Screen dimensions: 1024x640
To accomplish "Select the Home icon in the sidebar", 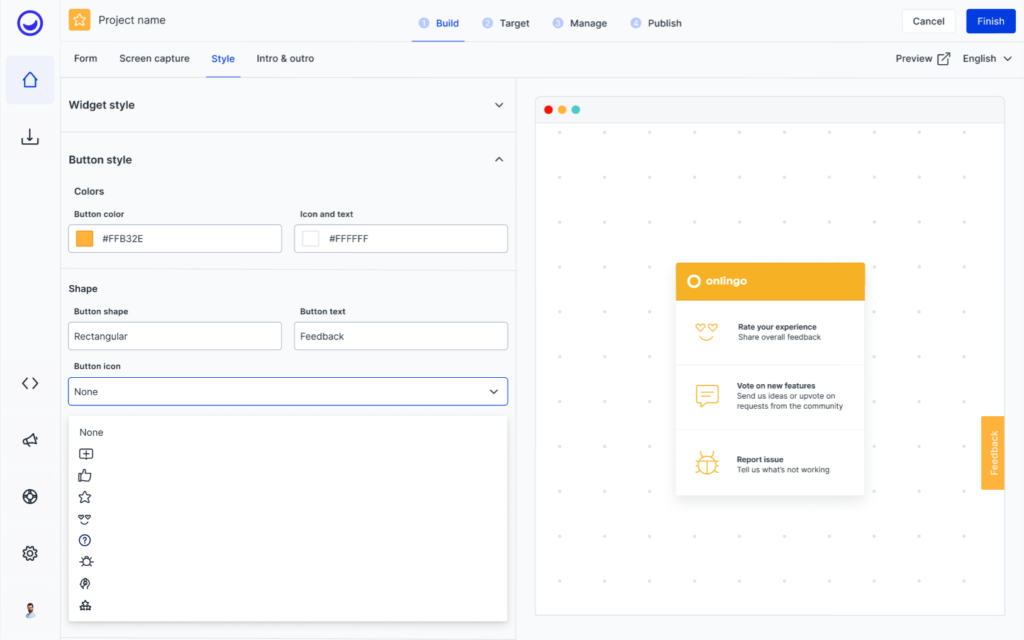I will point(29,80).
